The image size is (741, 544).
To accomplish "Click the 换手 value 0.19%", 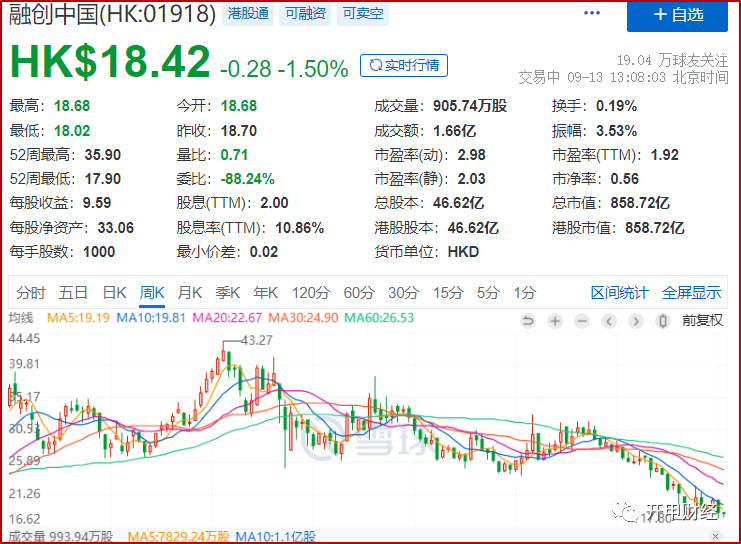I will pos(616,106).
